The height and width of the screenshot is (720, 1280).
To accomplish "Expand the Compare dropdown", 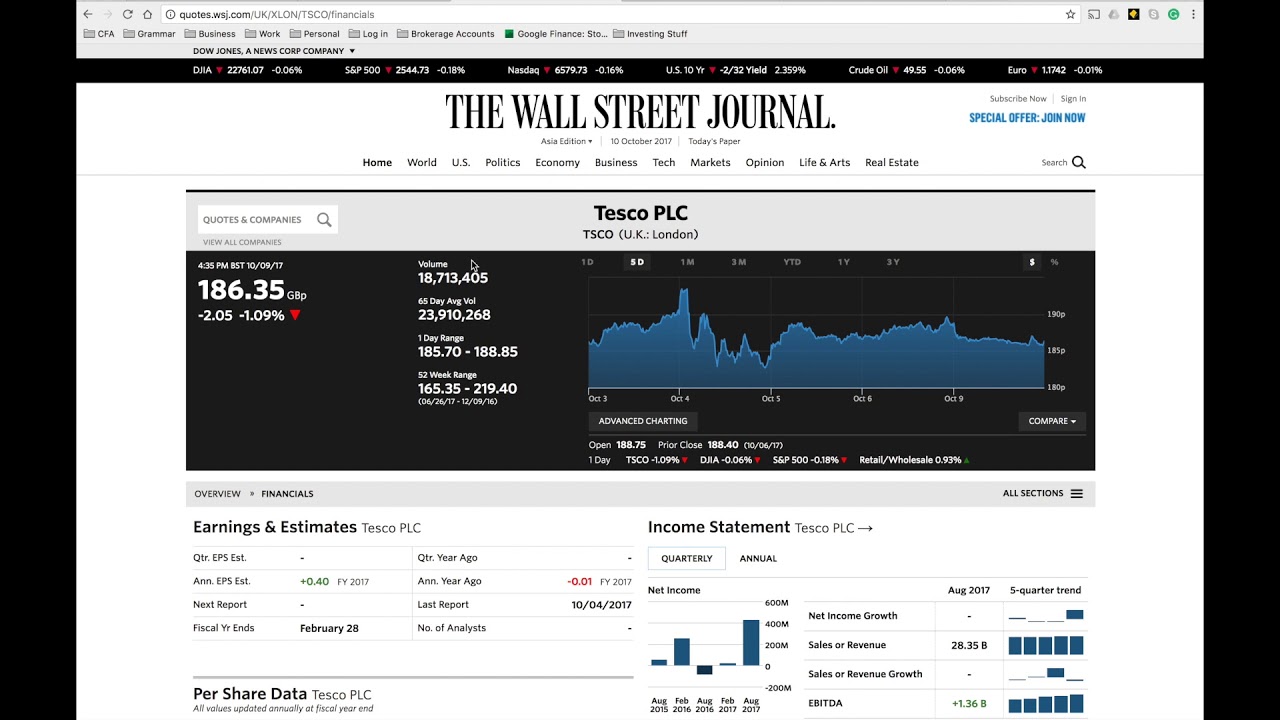I will (1052, 421).
